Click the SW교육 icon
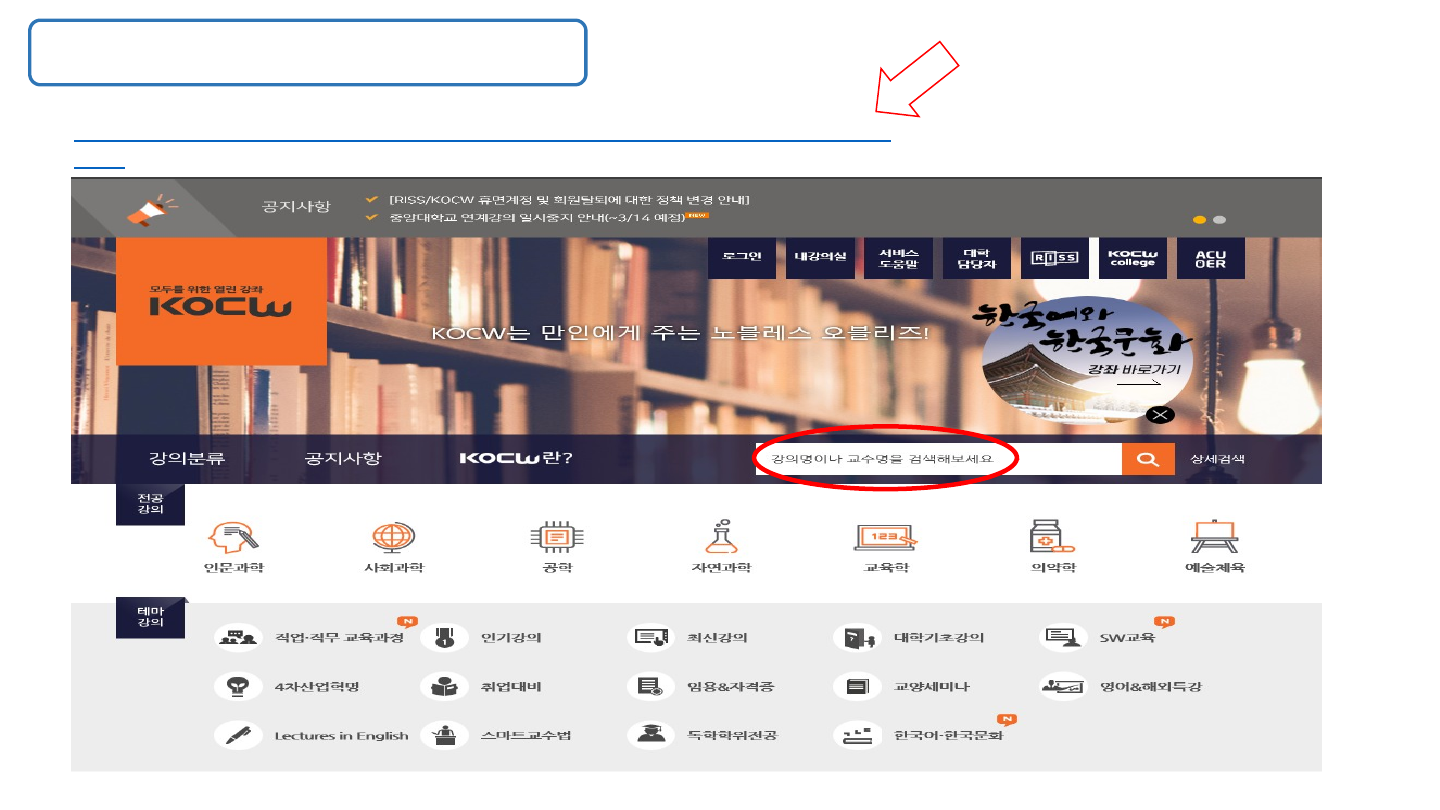The height and width of the screenshot is (810, 1440). 1063,637
